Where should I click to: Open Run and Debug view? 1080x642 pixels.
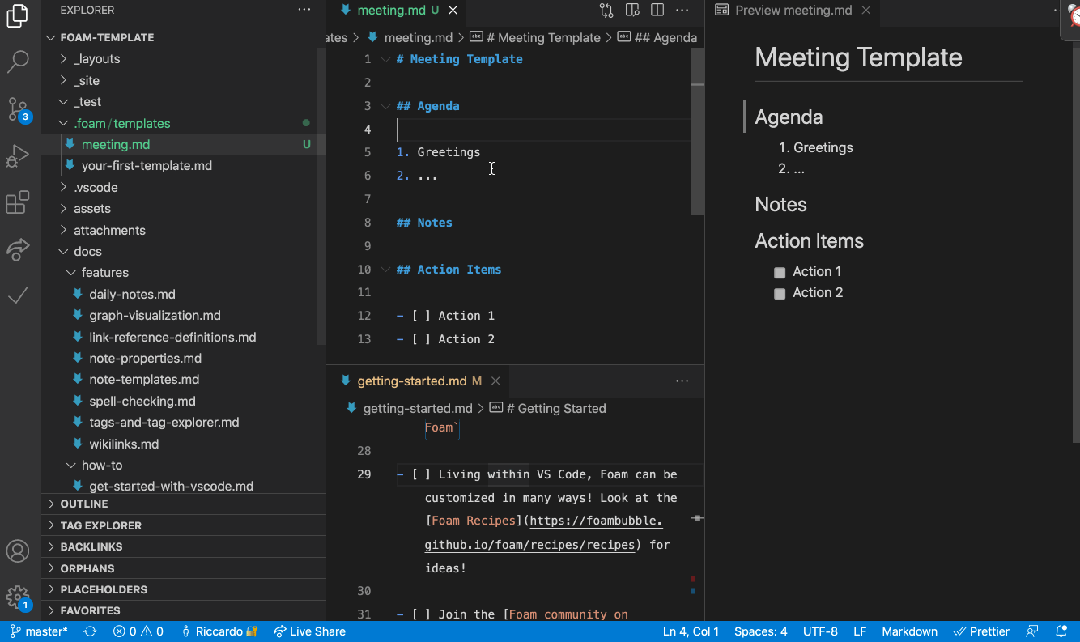pos(17,156)
